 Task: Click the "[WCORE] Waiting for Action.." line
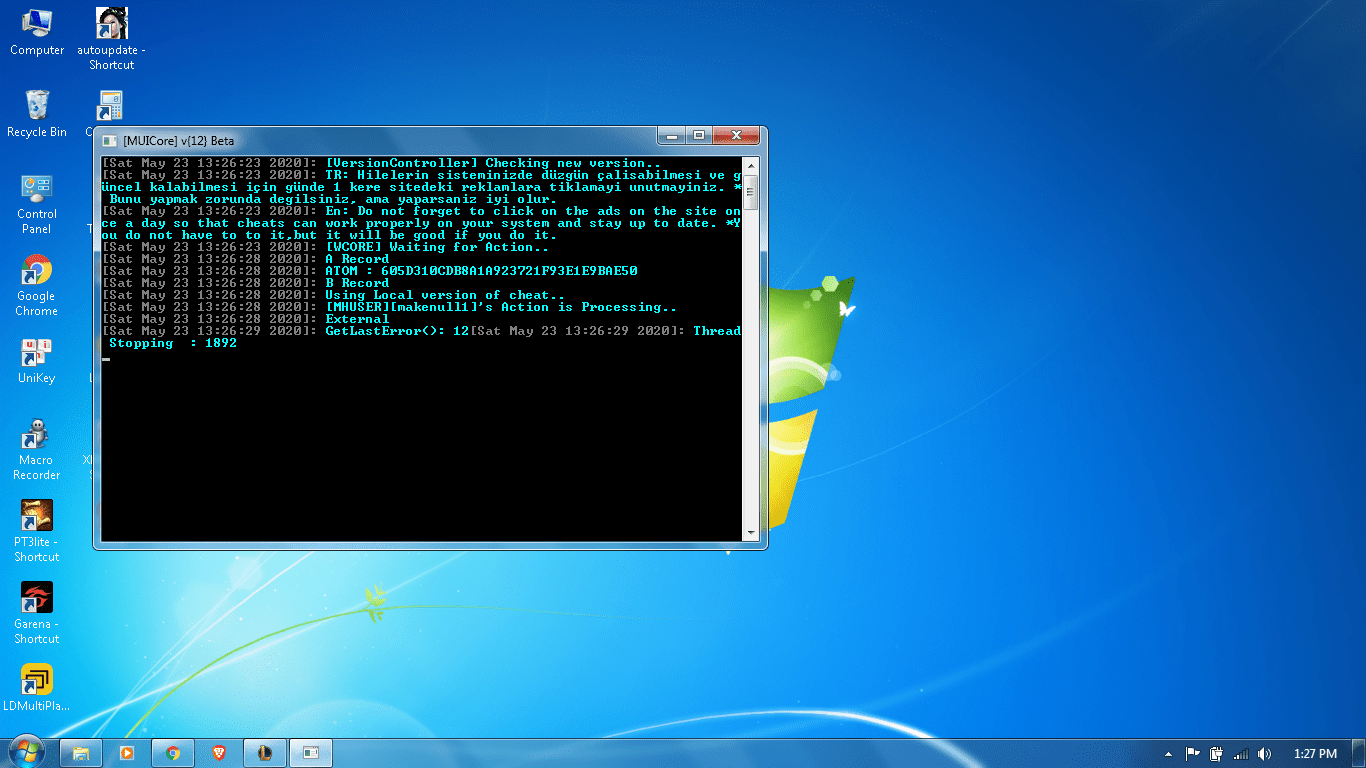tap(438, 247)
